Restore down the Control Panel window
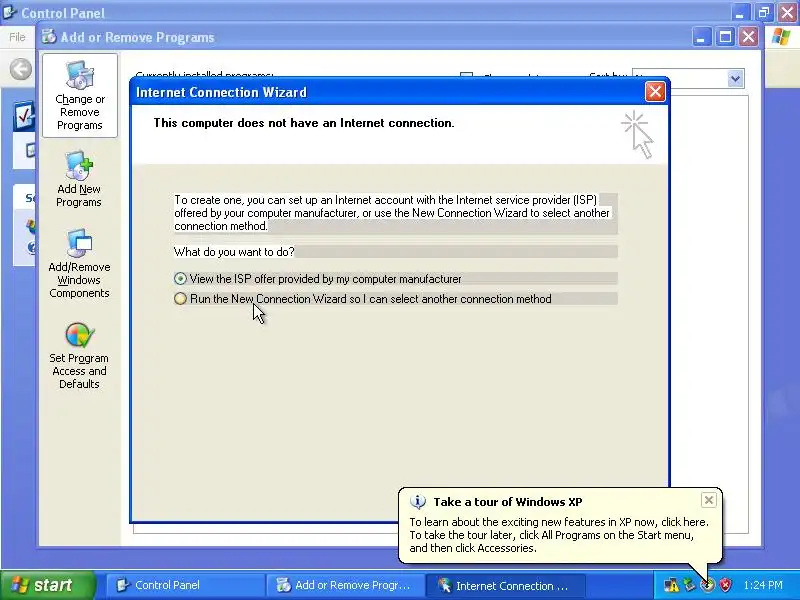Viewport: 800px width, 600px height. coord(764,12)
